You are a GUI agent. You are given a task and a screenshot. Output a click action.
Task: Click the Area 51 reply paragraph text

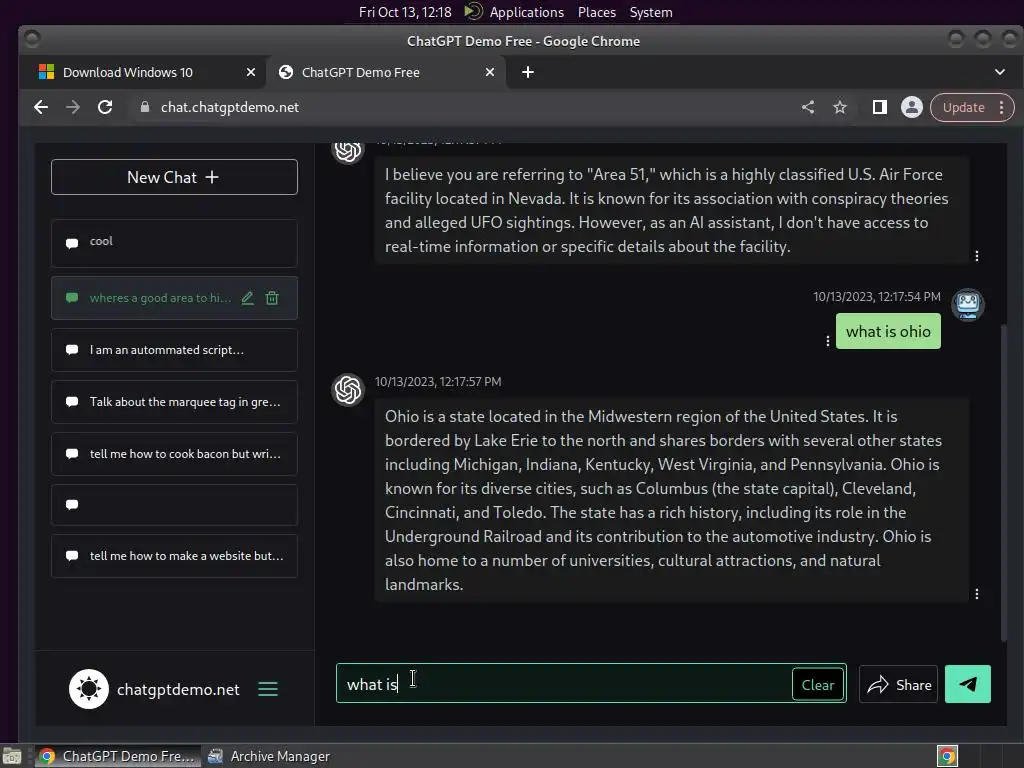point(666,210)
